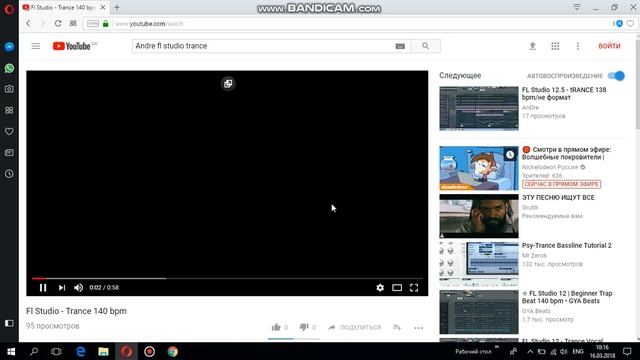Select the Fl Studio - Trance tab
This screenshot has width=640, height=360.
tap(63, 7)
